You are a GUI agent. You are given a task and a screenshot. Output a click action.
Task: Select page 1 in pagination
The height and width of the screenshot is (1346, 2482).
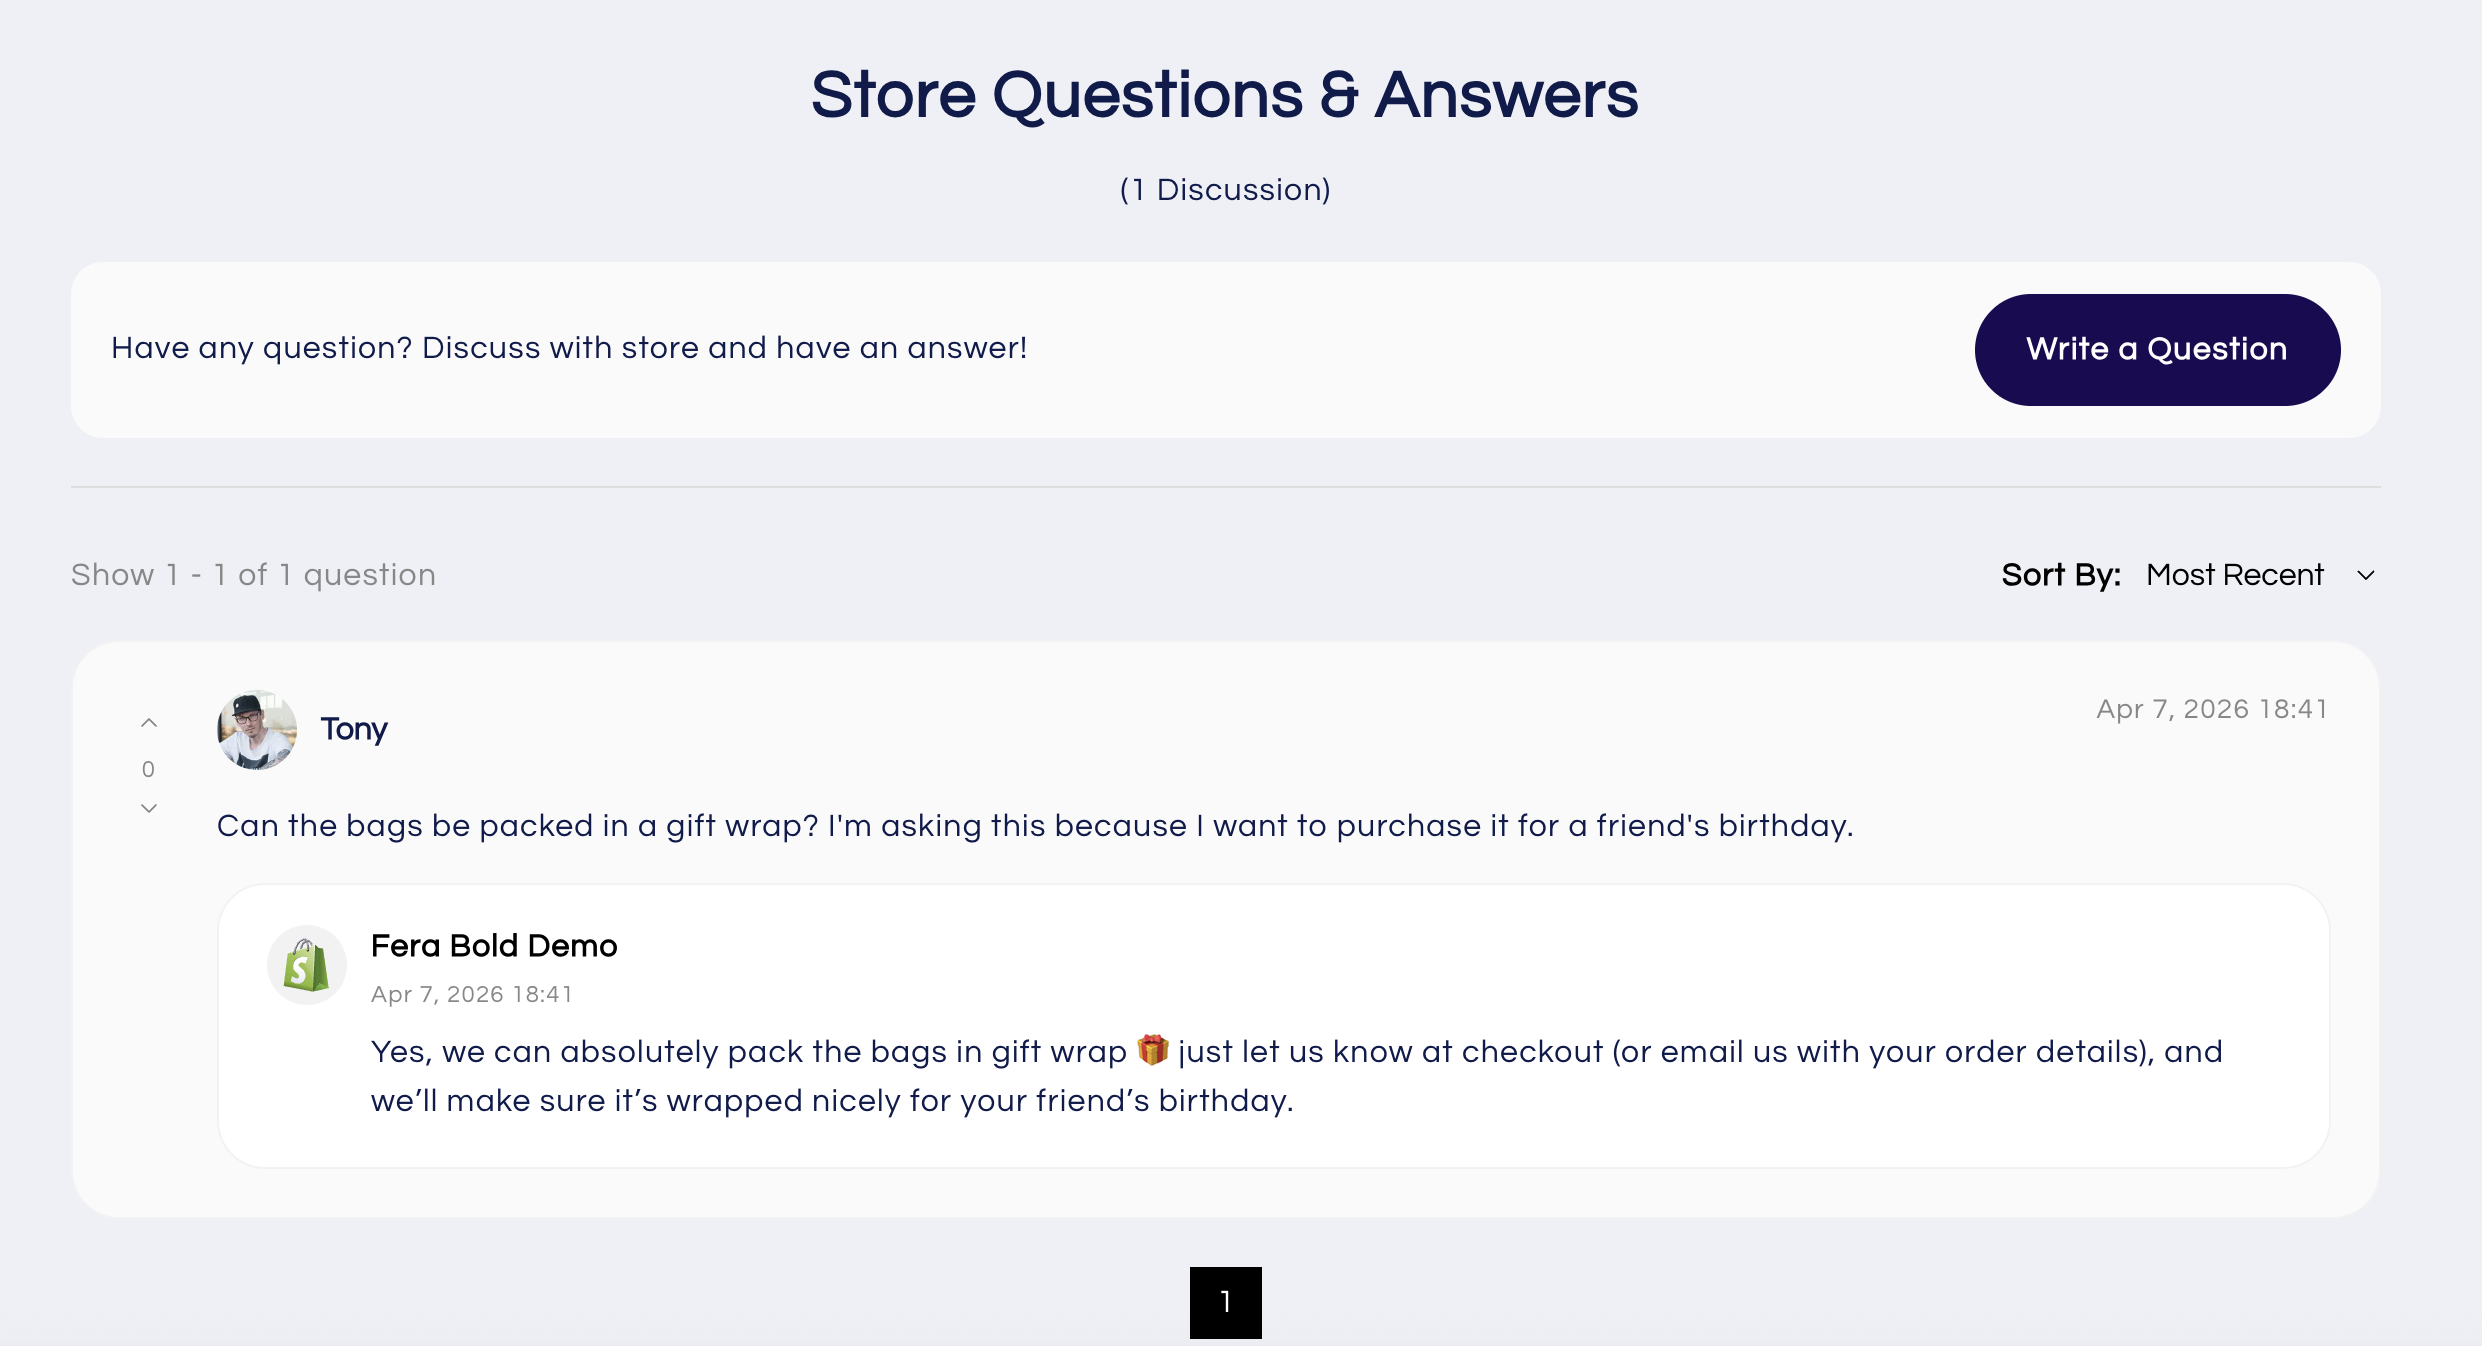(1226, 1302)
